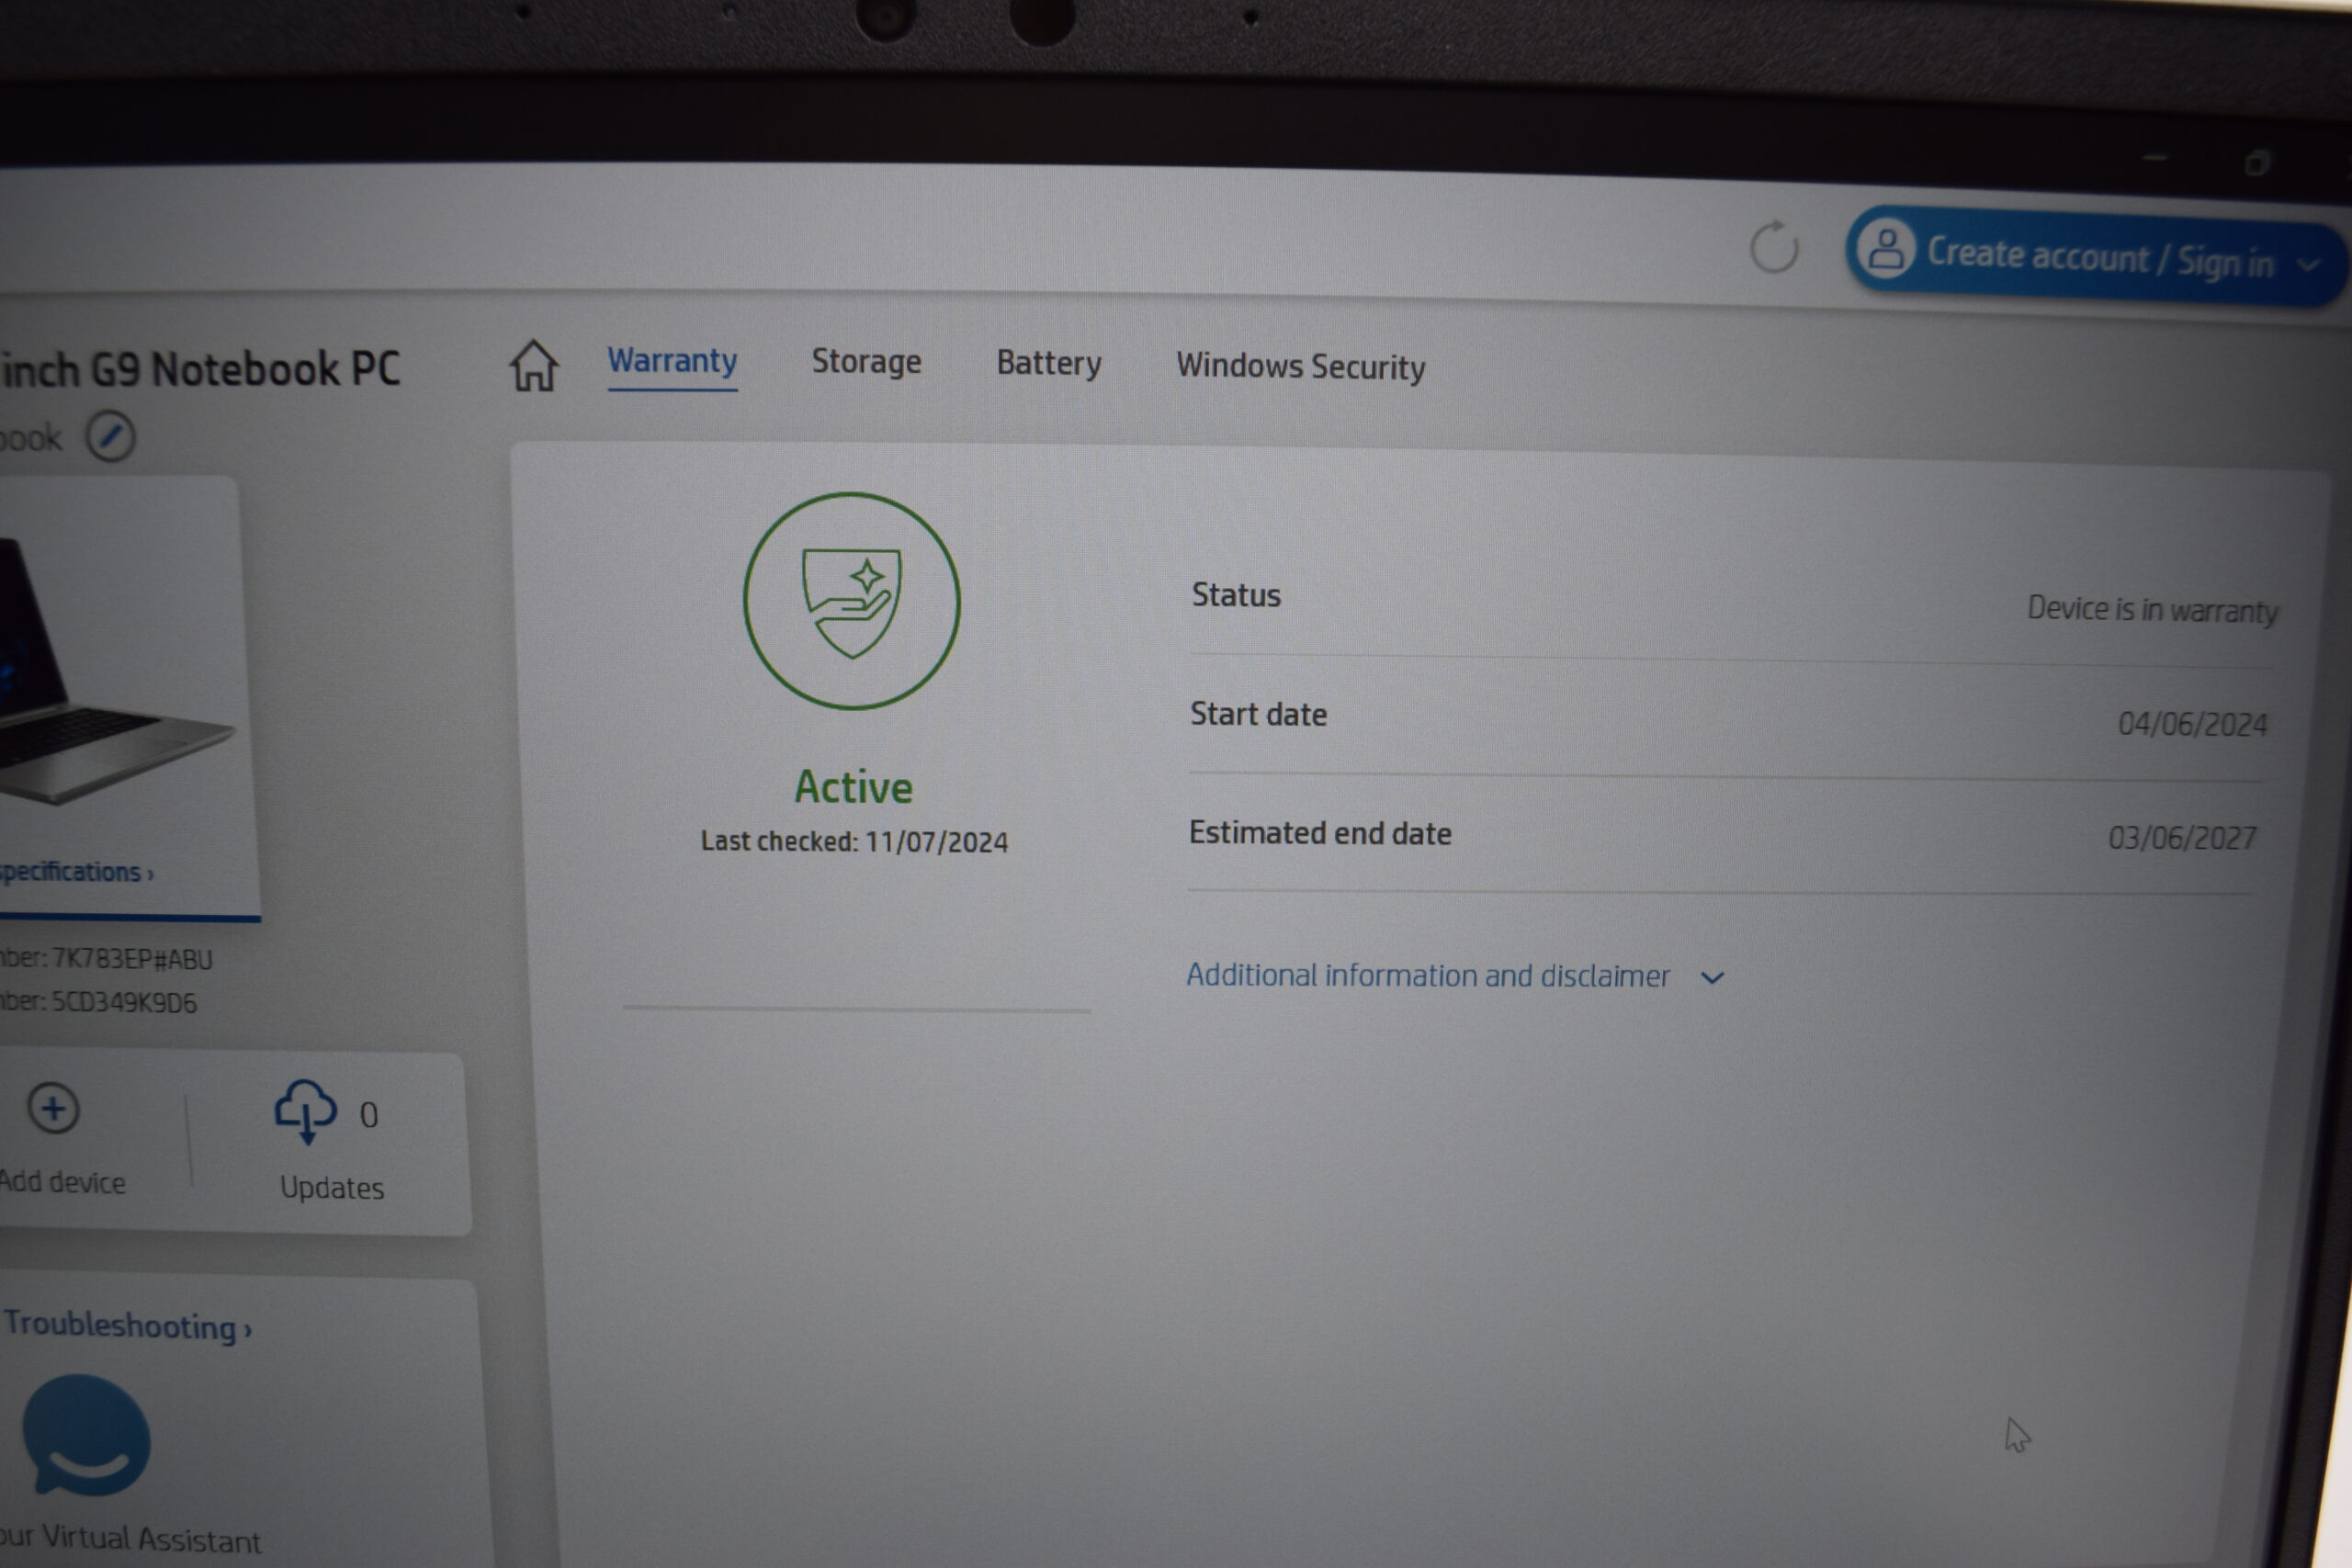Click the 'Estimated end date' label
The image size is (2352, 1568).
tap(1320, 833)
